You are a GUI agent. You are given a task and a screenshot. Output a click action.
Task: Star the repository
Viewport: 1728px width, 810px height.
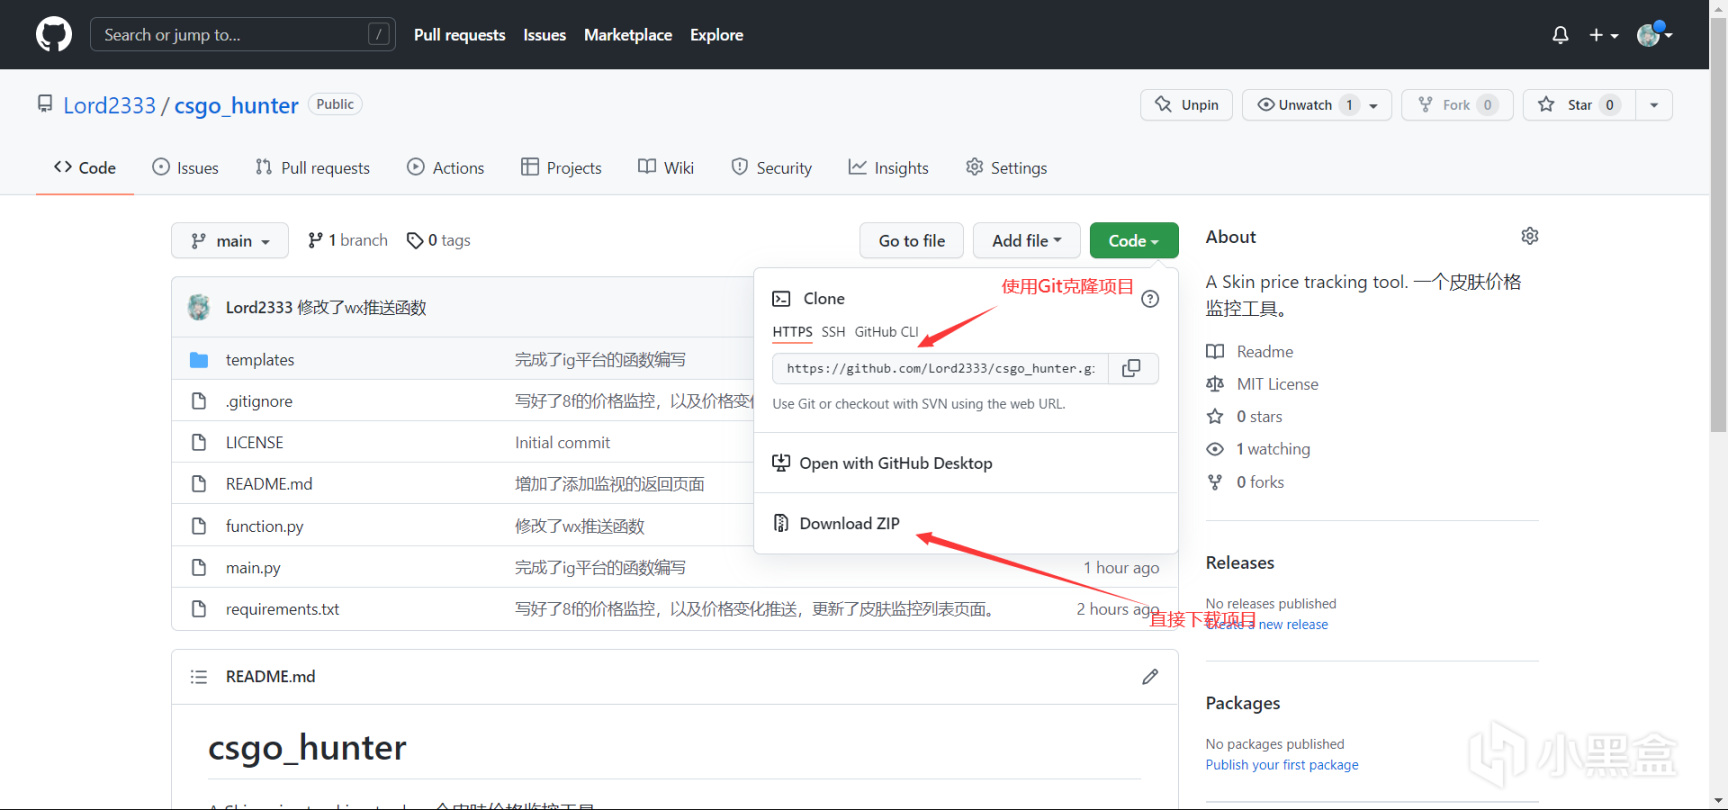pyautogui.click(x=1579, y=104)
